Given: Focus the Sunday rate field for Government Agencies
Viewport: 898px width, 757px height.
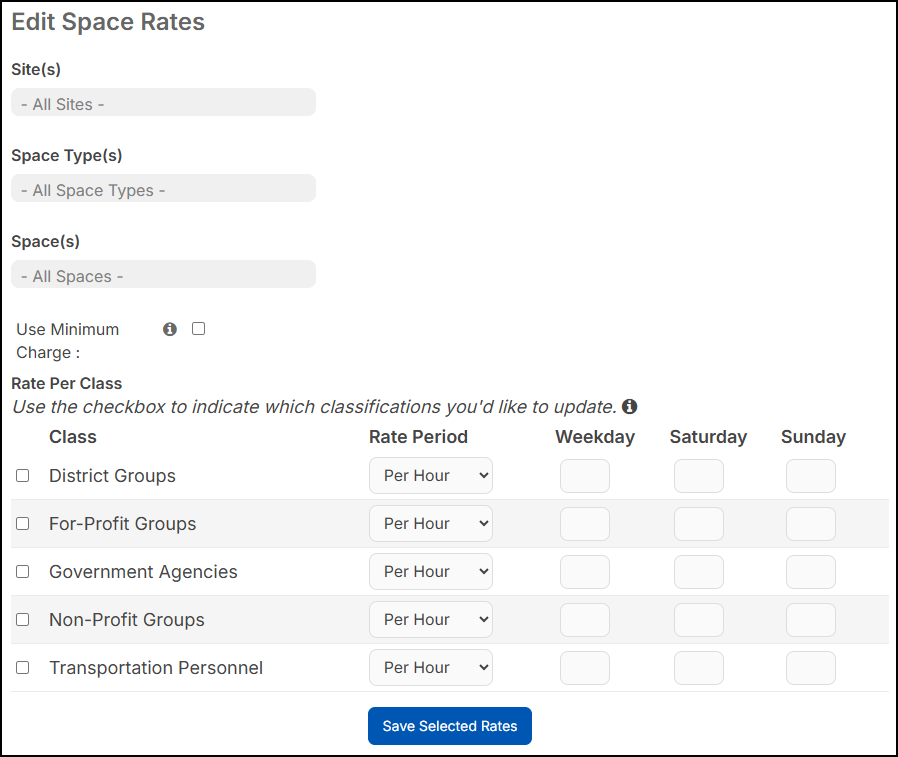Looking at the screenshot, I should click(811, 572).
